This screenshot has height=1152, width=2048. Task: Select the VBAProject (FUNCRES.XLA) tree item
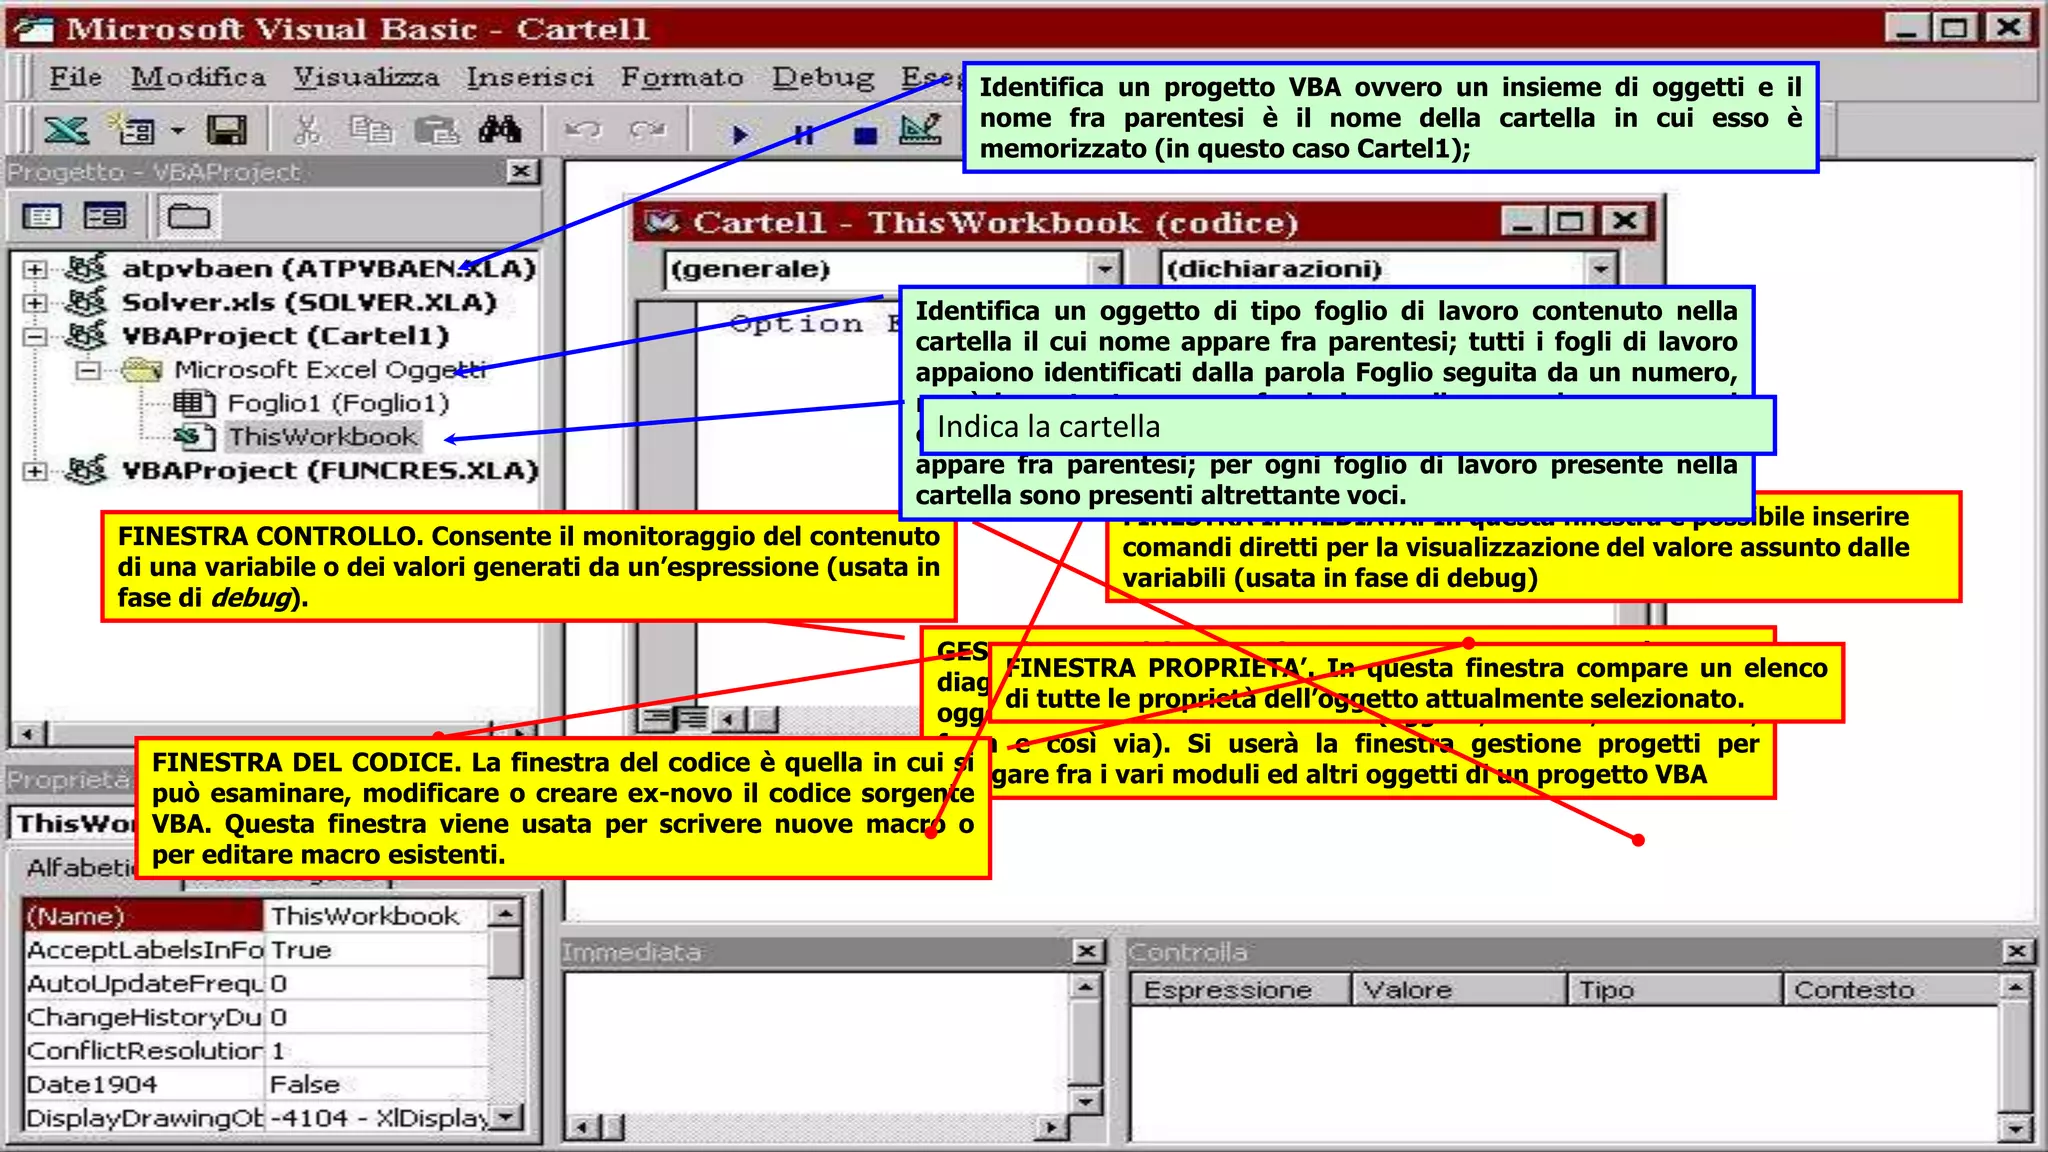[x=330, y=470]
